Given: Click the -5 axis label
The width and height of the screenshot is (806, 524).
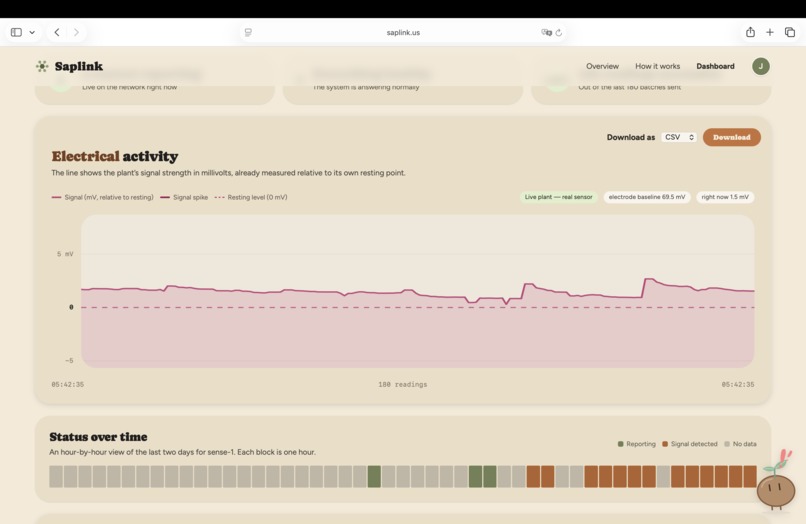Looking at the screenshot, I should tap(69, 360).
